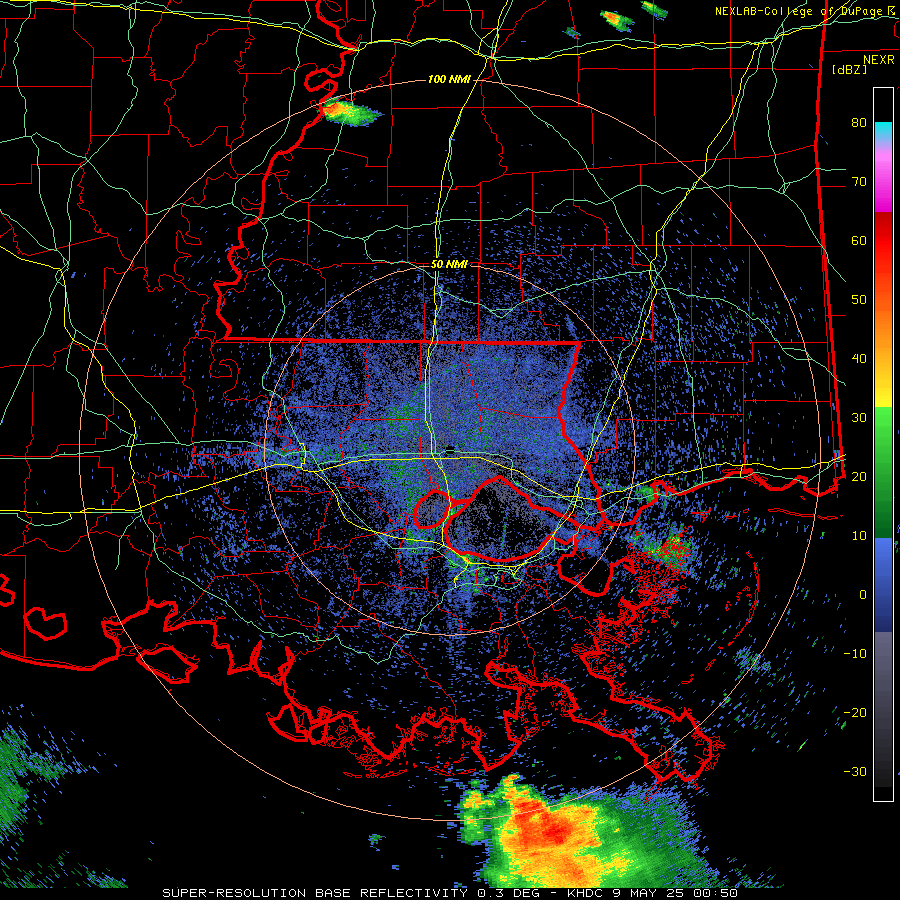Click the 60 value on dBZ scale
Viewport: 900px width, 900px height.
coord(859,240)
